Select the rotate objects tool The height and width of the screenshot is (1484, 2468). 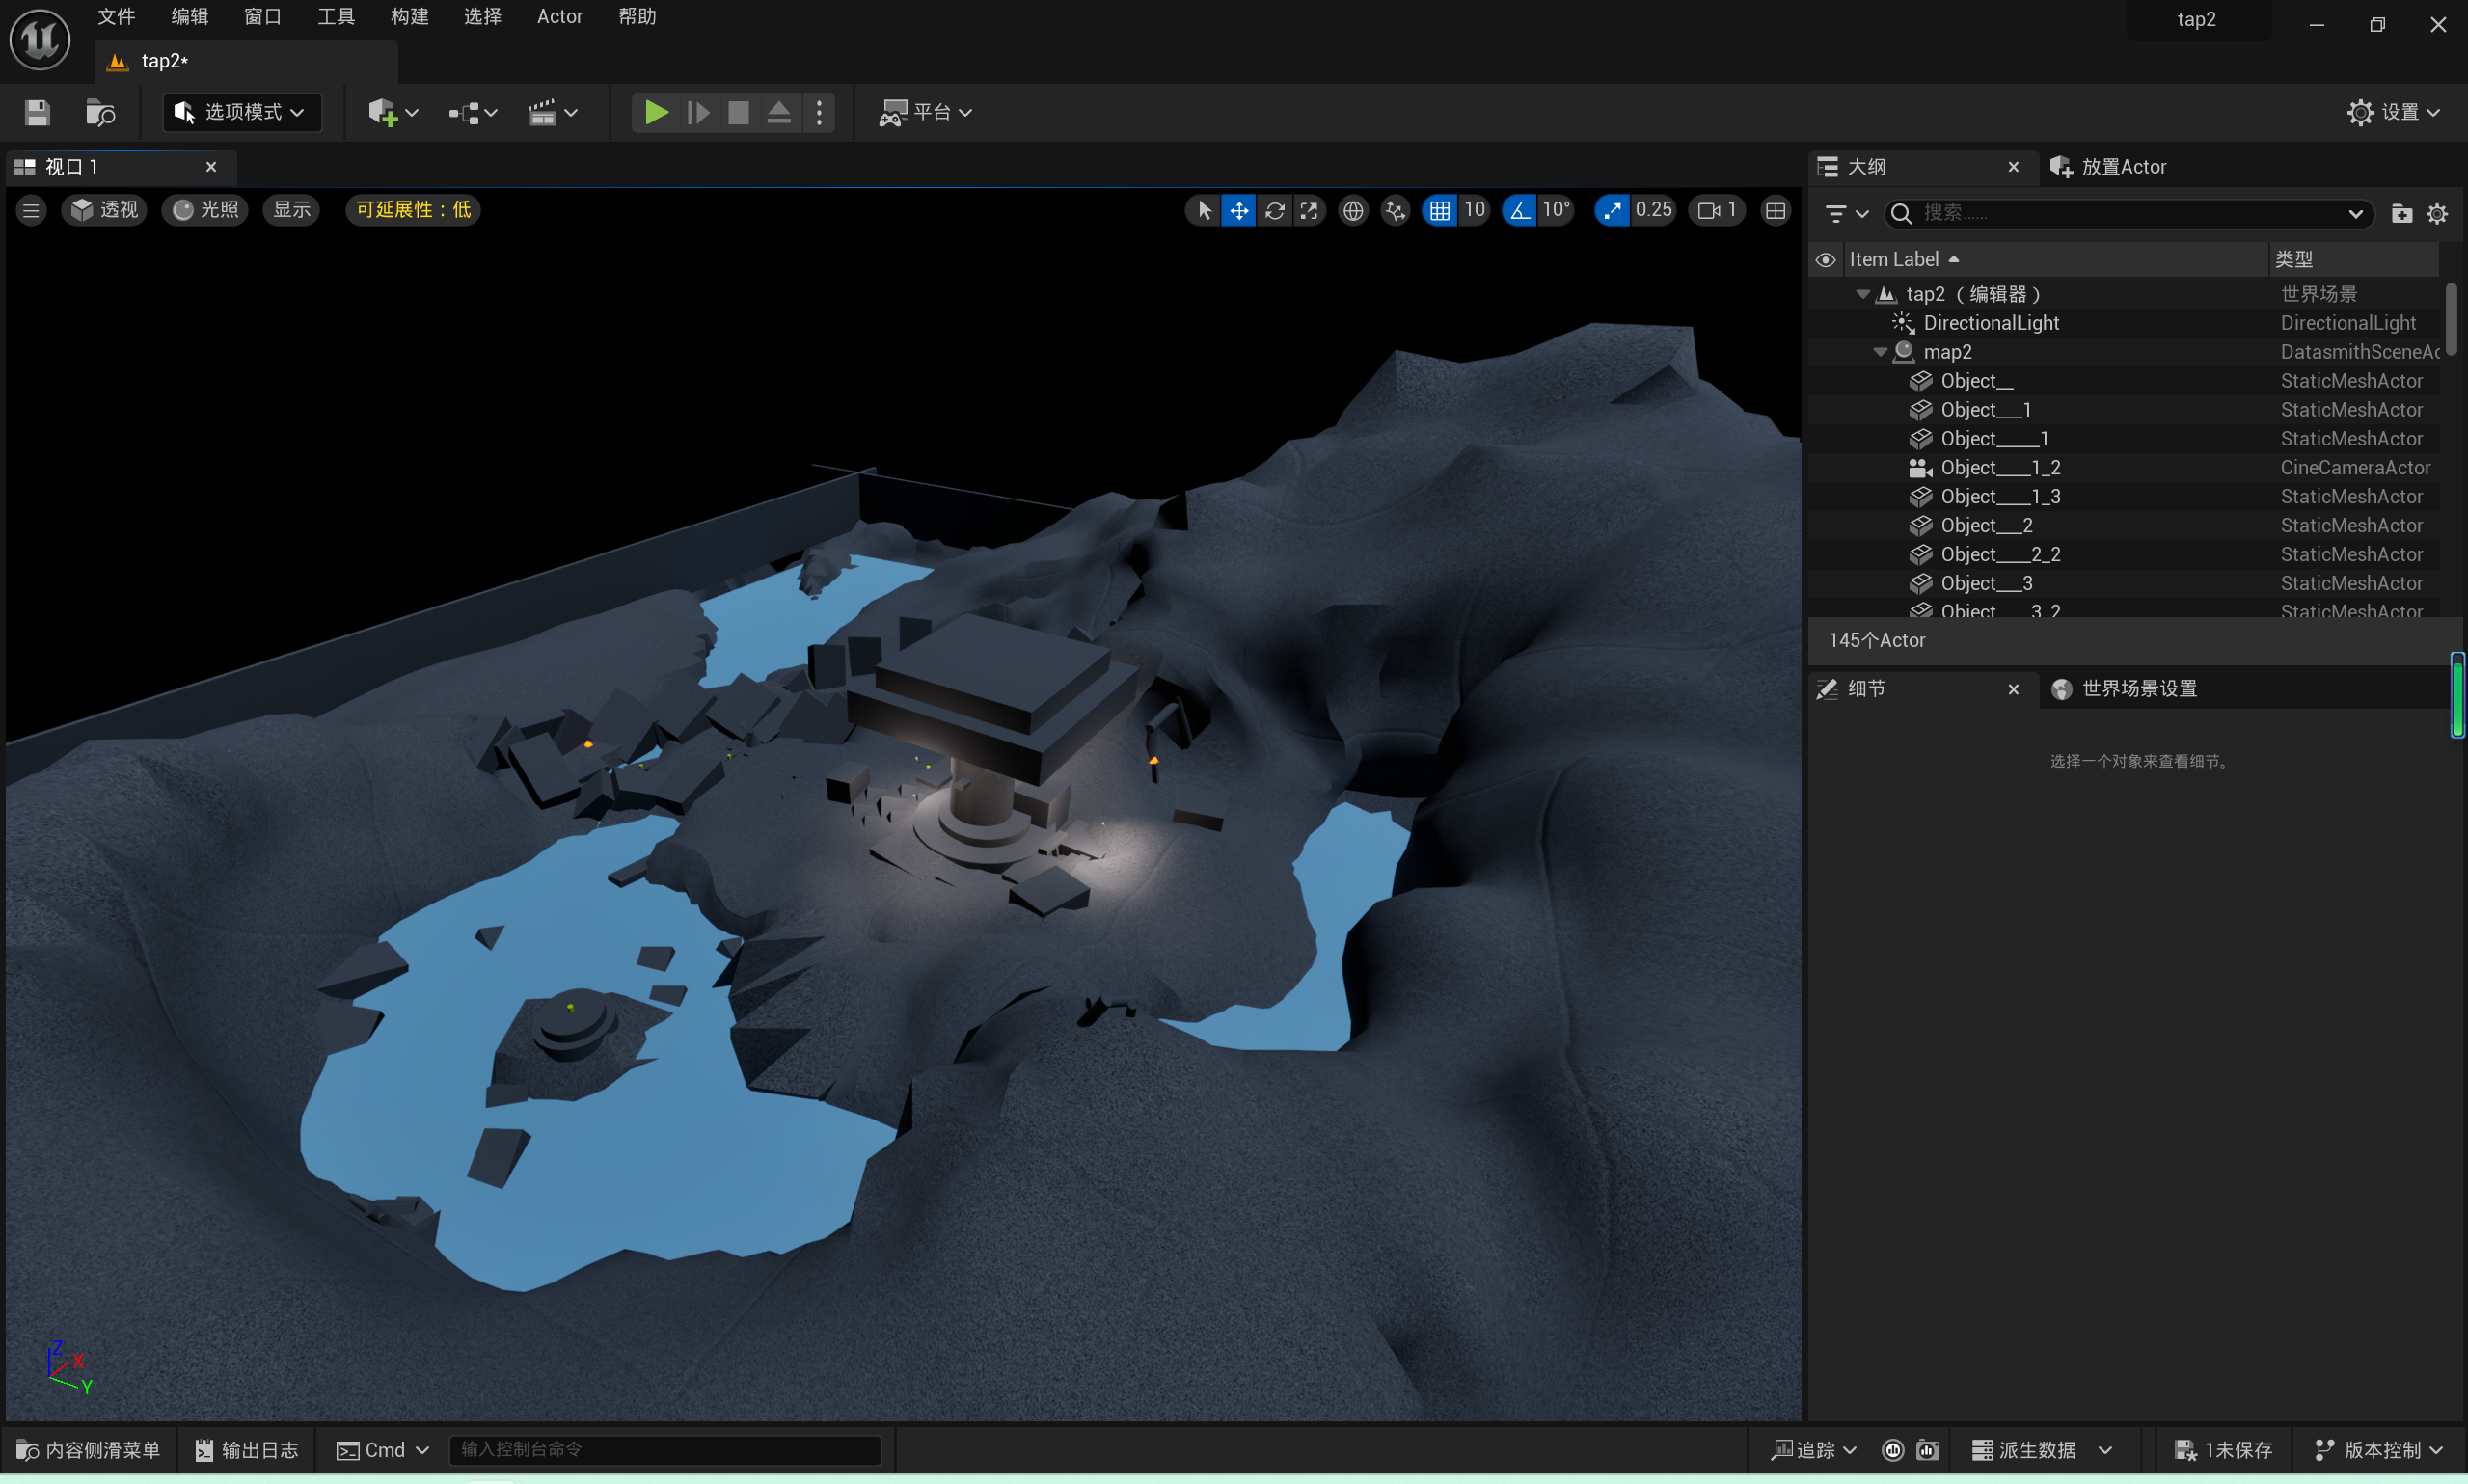tap(1274, 210)
